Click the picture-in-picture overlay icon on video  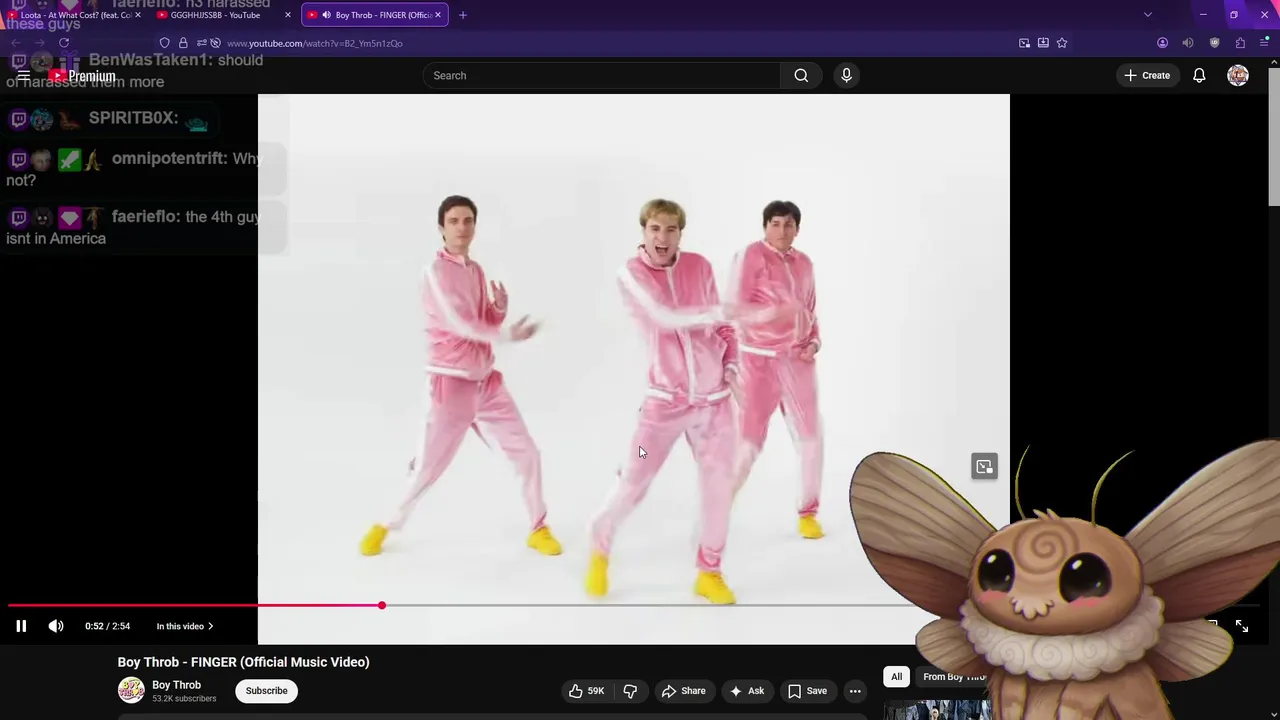984,467
